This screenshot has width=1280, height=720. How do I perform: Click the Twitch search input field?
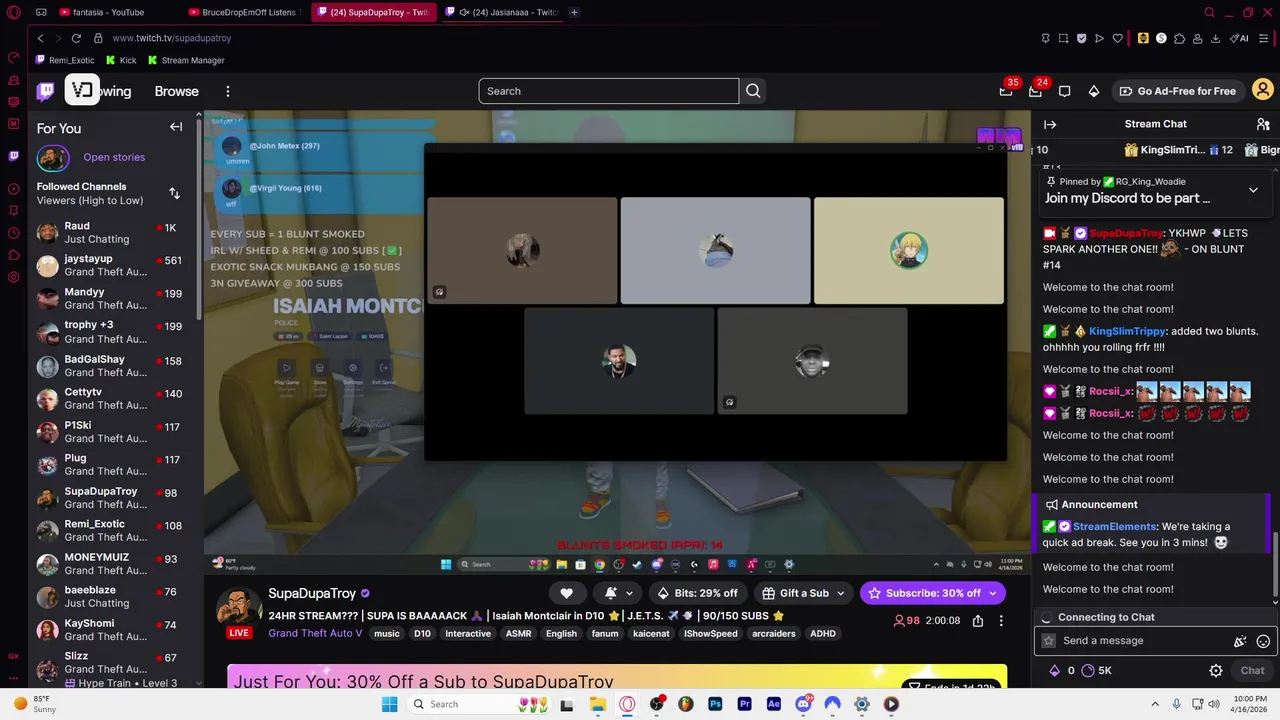pyautogui.click(x=609, y=91)
